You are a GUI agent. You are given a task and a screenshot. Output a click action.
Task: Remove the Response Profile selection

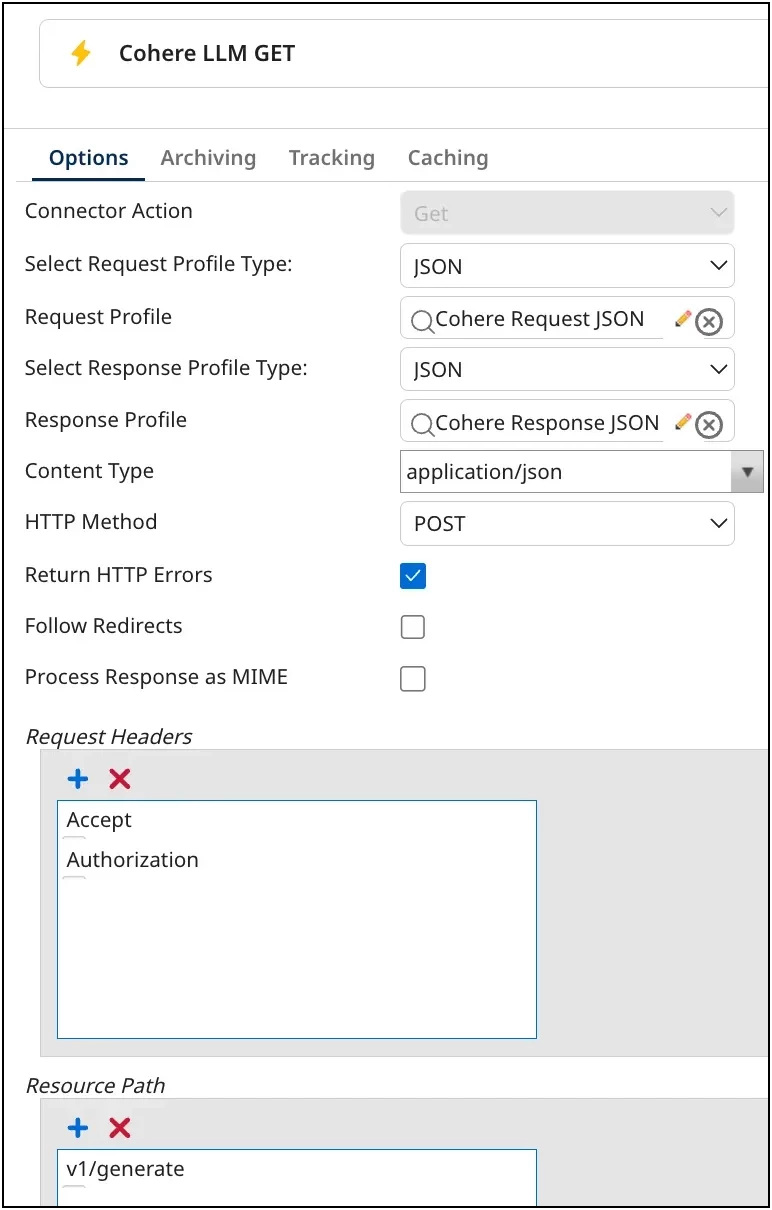(709, 425)
